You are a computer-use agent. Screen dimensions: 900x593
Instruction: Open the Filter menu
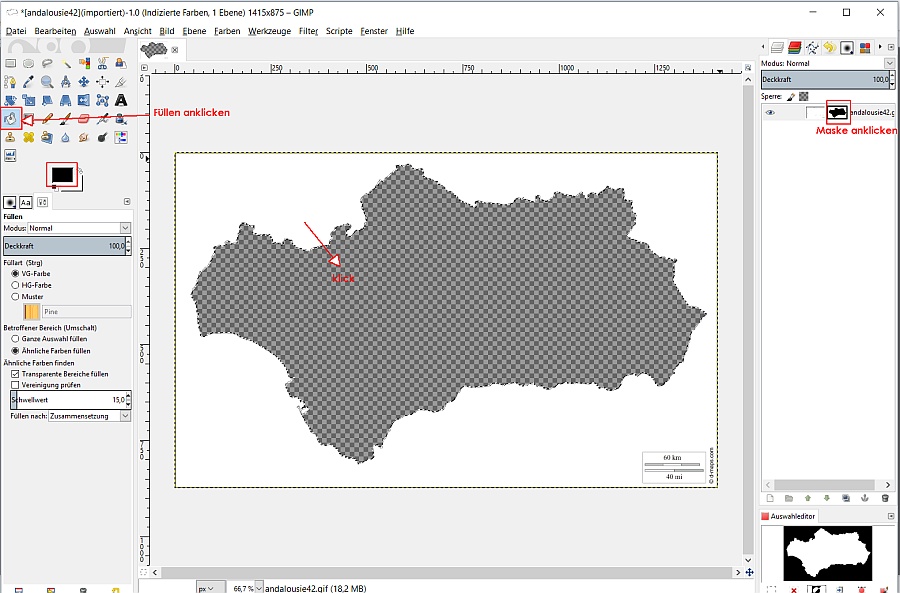(308, 31)
